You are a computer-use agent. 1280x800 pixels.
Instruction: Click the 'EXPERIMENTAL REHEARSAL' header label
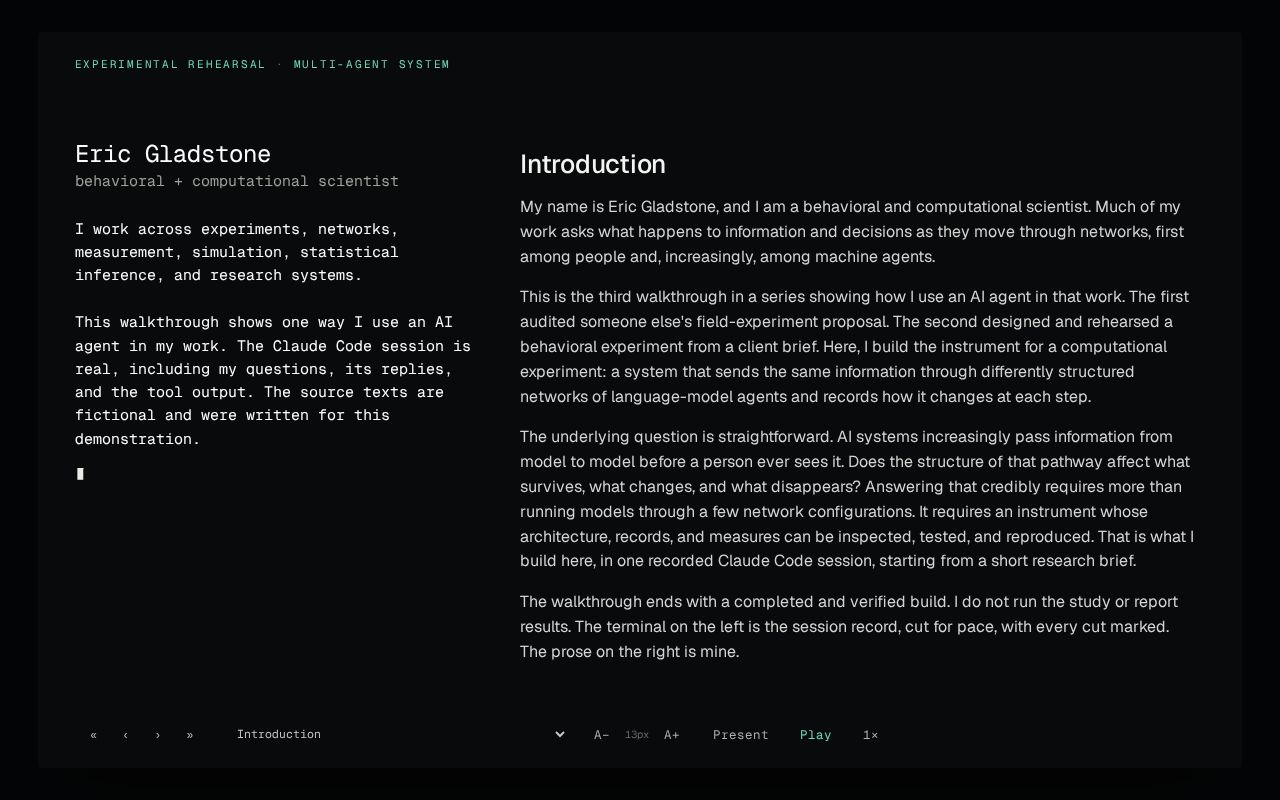(x=171, y=64)
